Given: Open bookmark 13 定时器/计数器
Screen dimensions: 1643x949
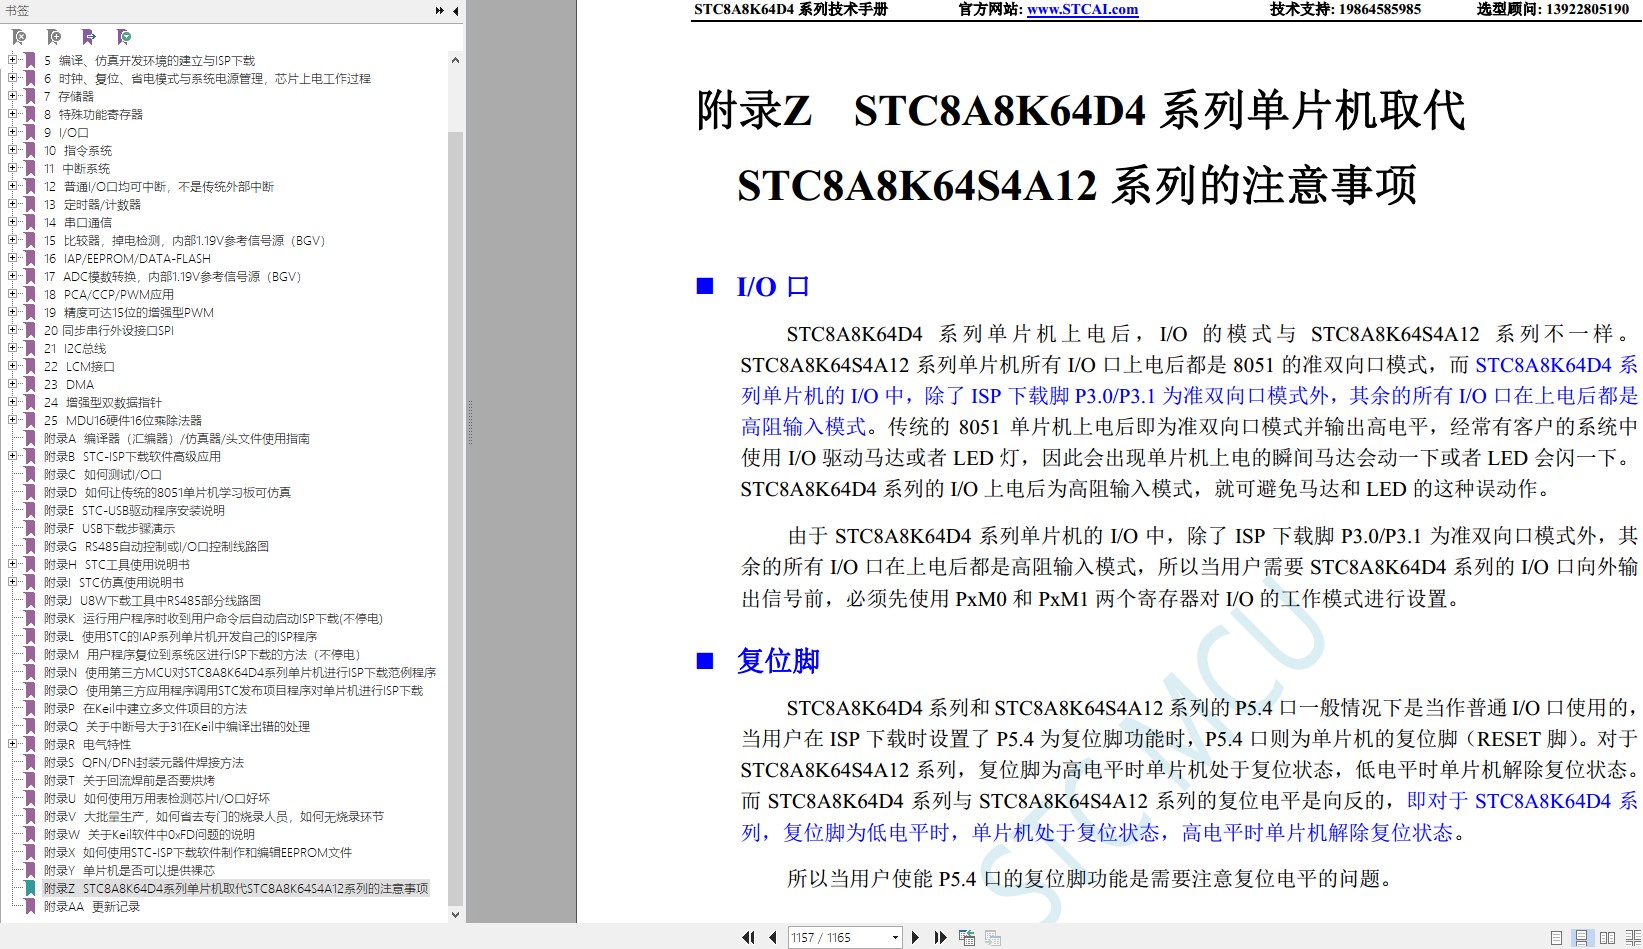Looking at the screenshot, I should pos(92,204).
